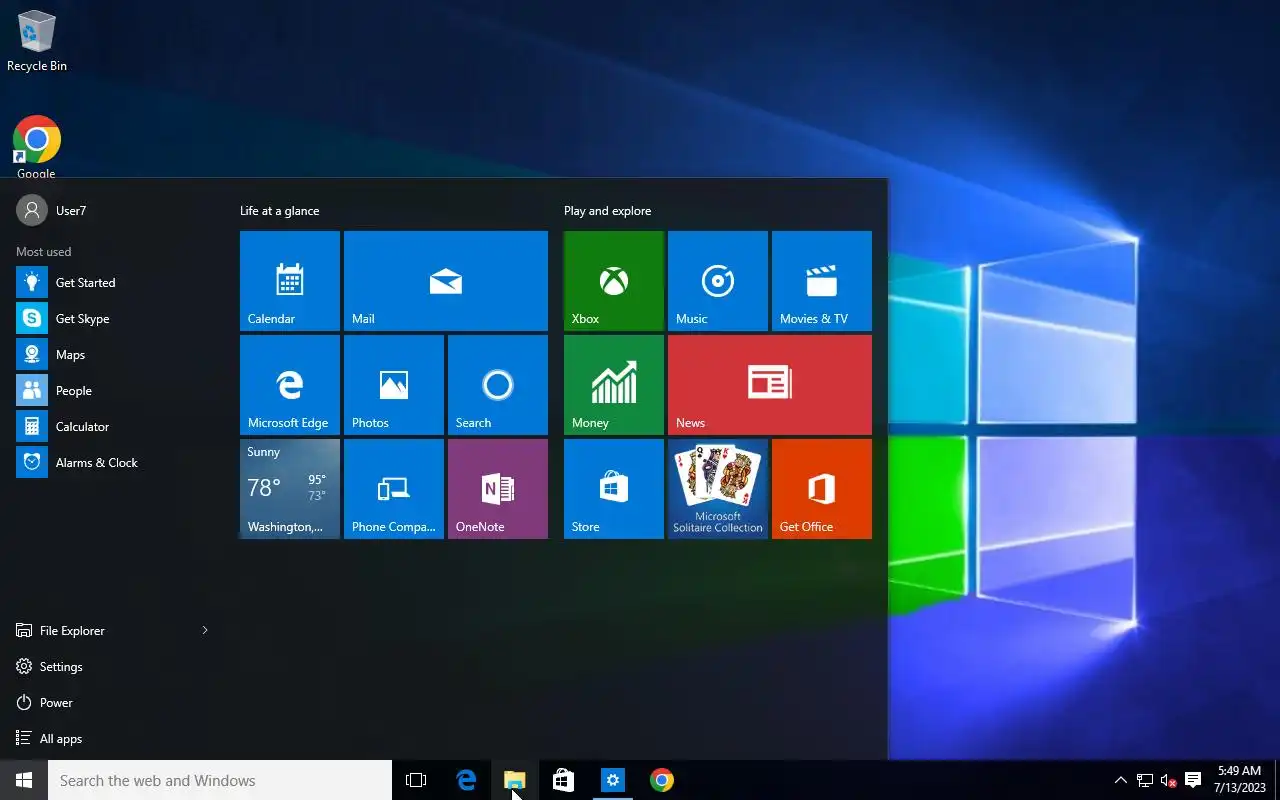Image resolution: width=1280 pixels, height=800 pixels.
Task: Open the Action Center notifications icon
Action: (1193, 780)
